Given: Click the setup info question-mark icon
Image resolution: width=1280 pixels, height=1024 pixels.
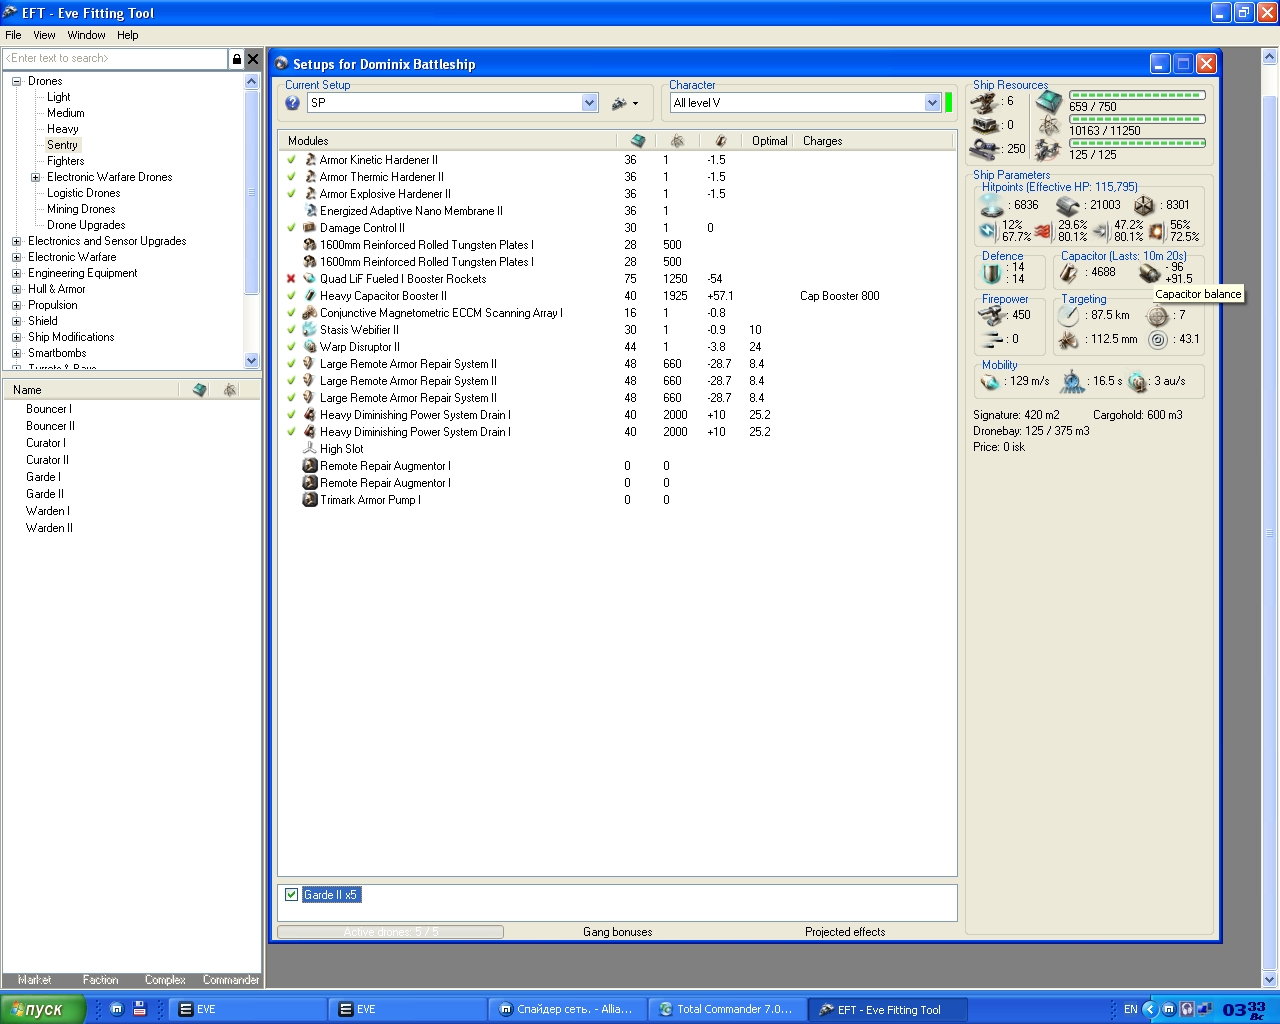Looking at the screenshot, I should click(292, 103).
